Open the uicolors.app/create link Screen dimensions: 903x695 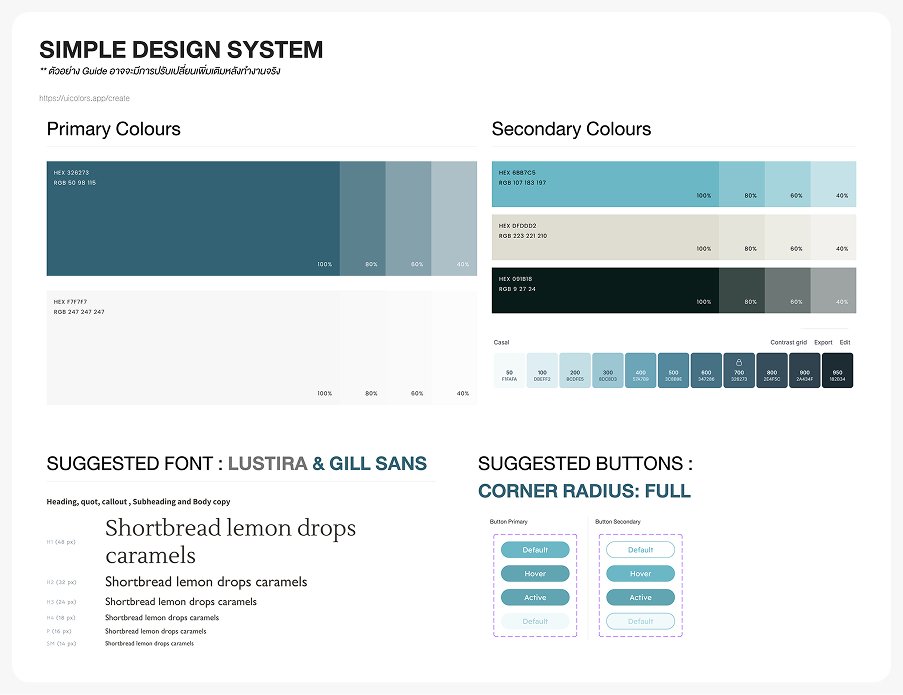tap(85, 98)
